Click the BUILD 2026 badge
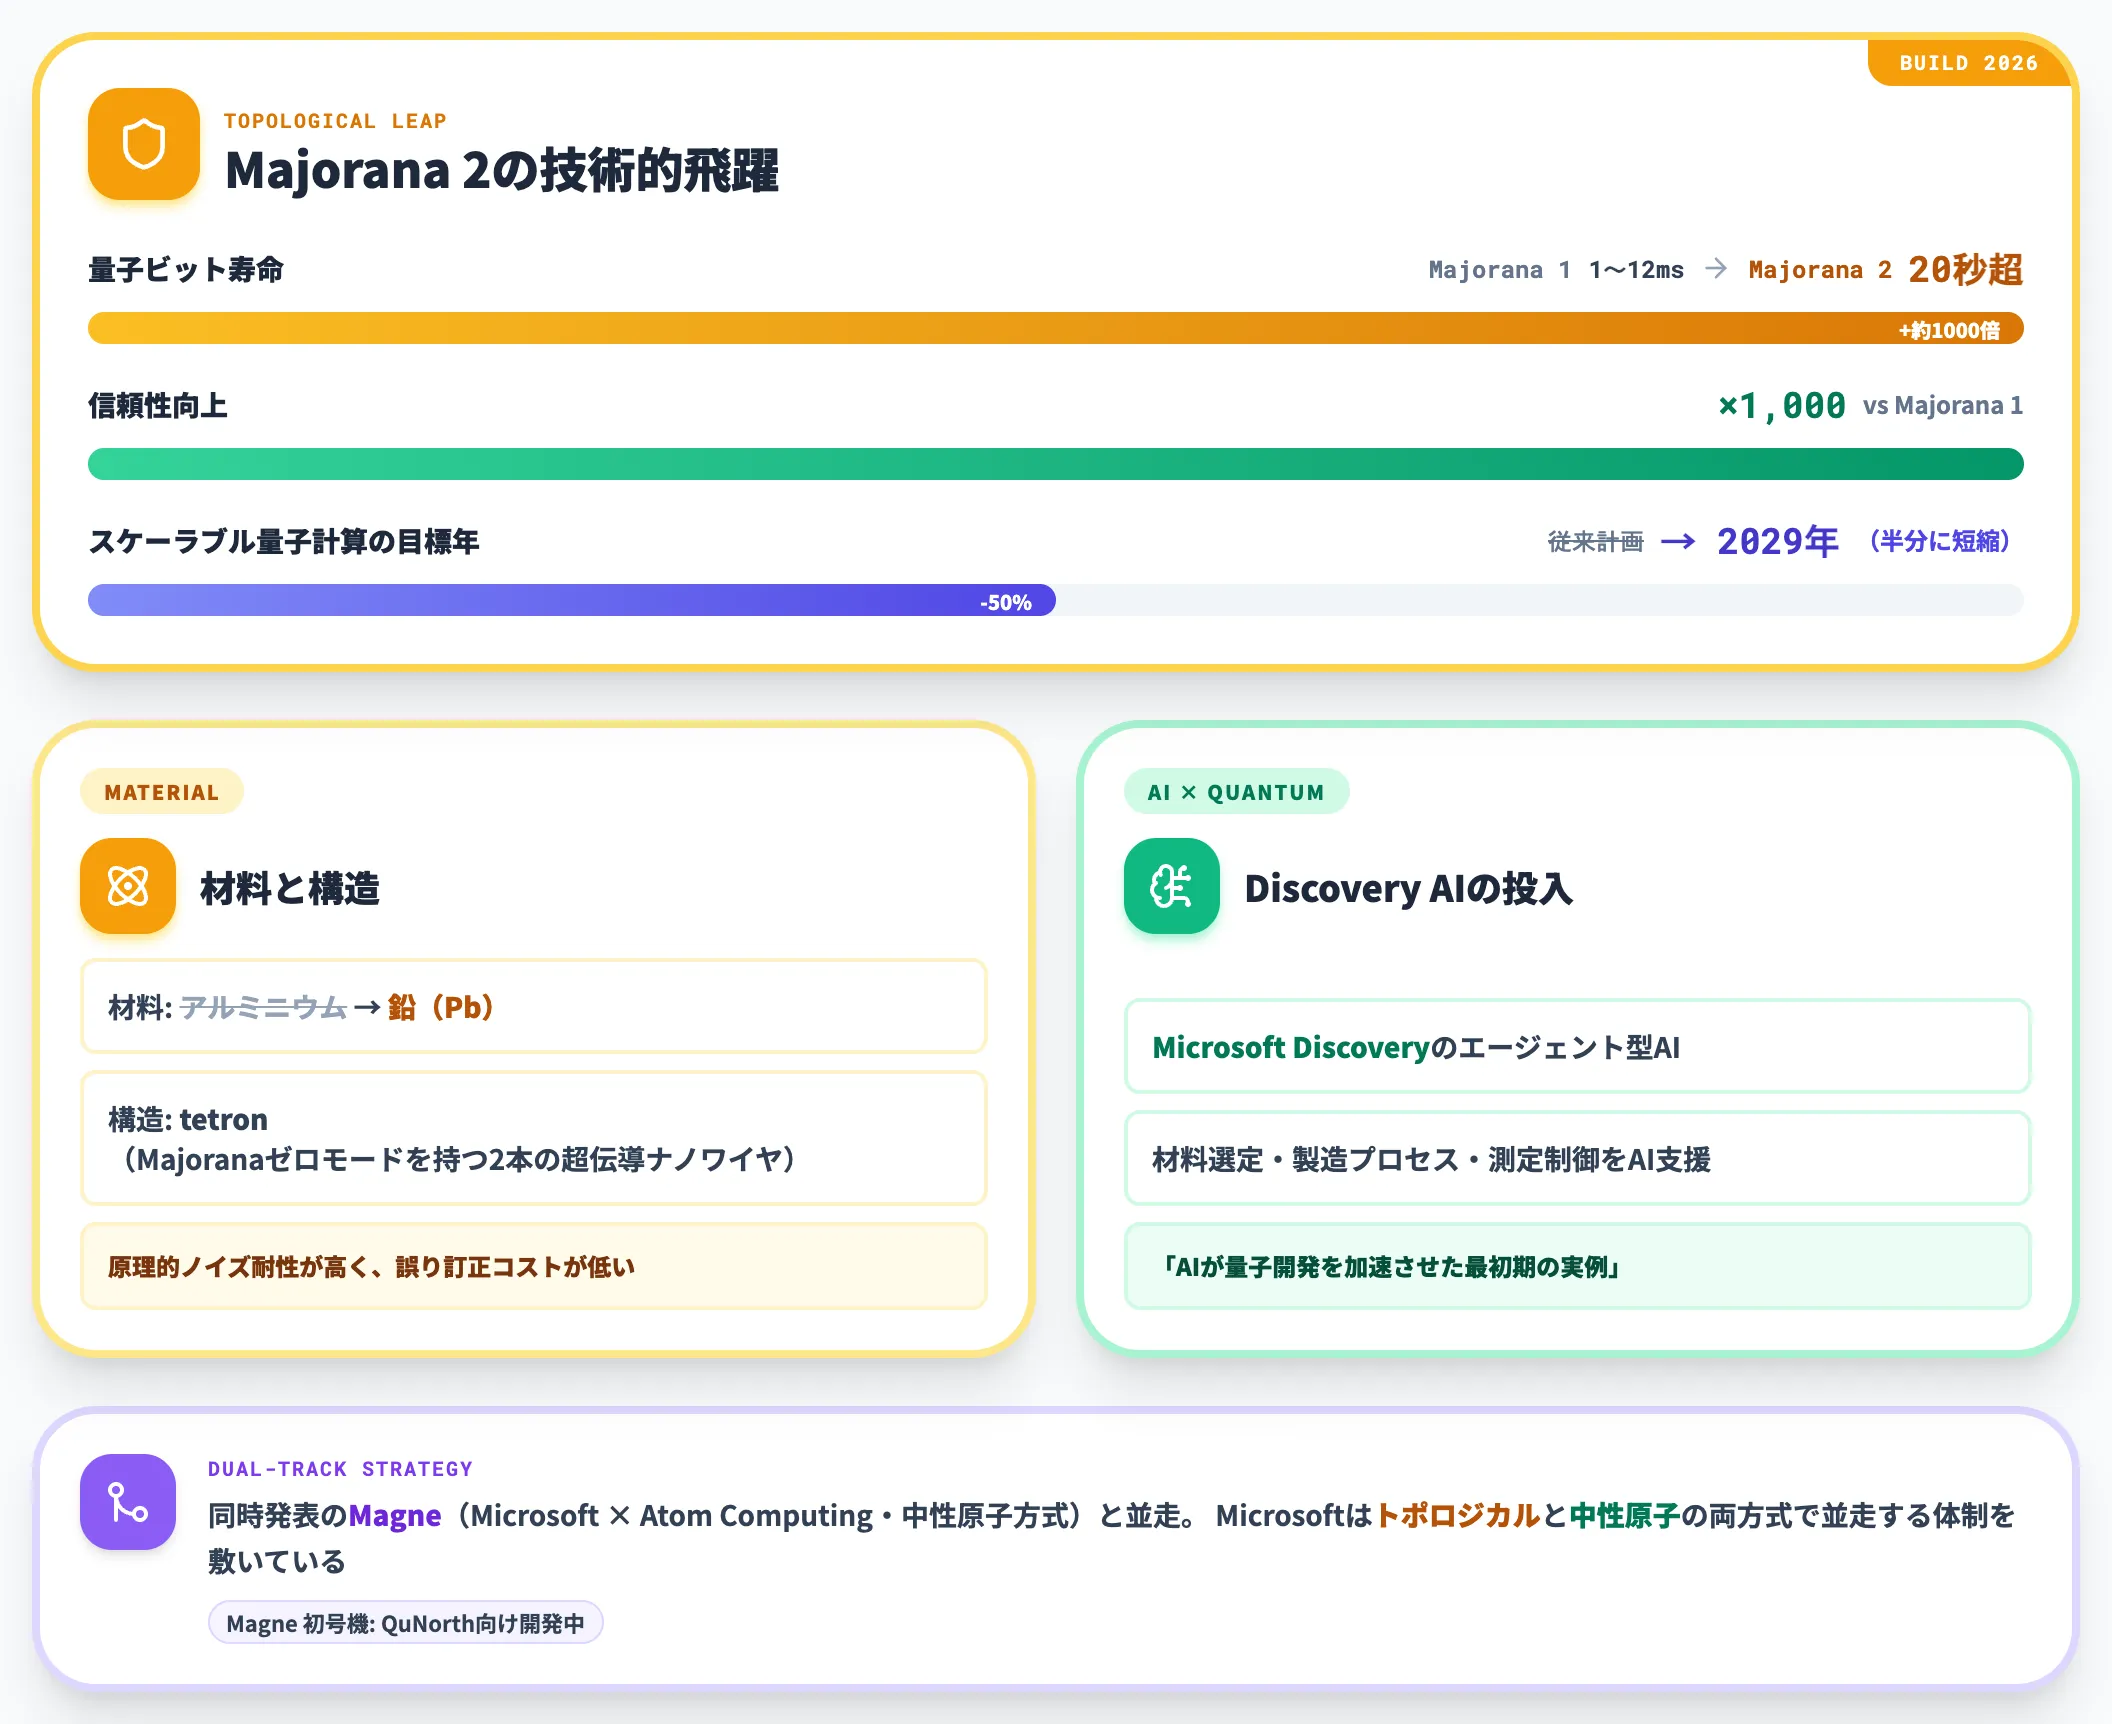 [1968, 63]
